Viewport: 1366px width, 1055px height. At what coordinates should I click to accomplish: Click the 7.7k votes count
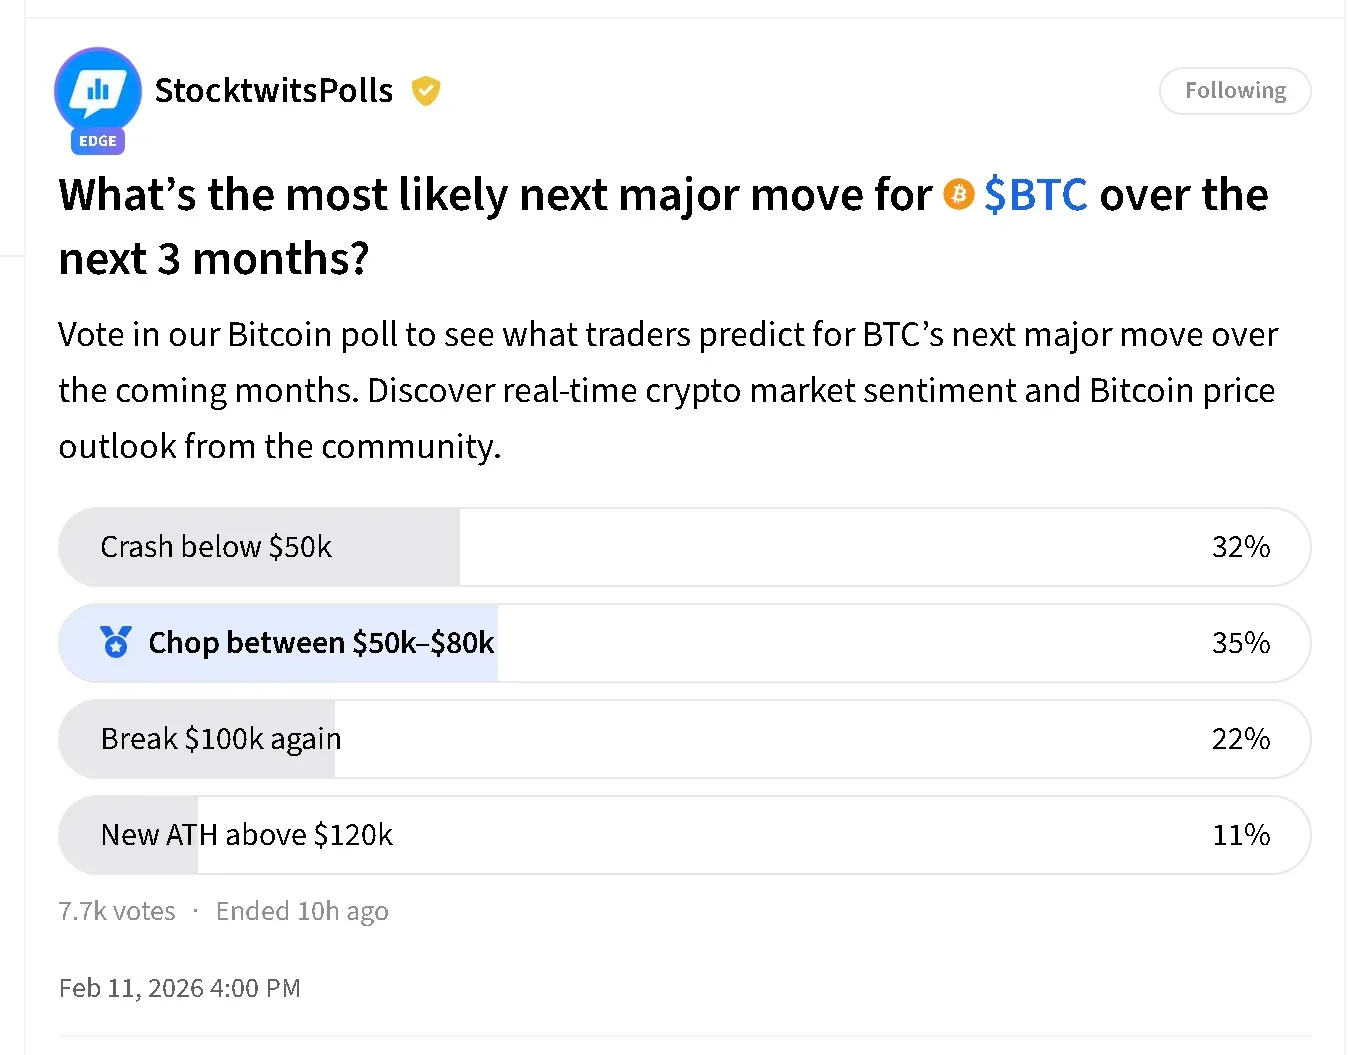tap(116, 911)
